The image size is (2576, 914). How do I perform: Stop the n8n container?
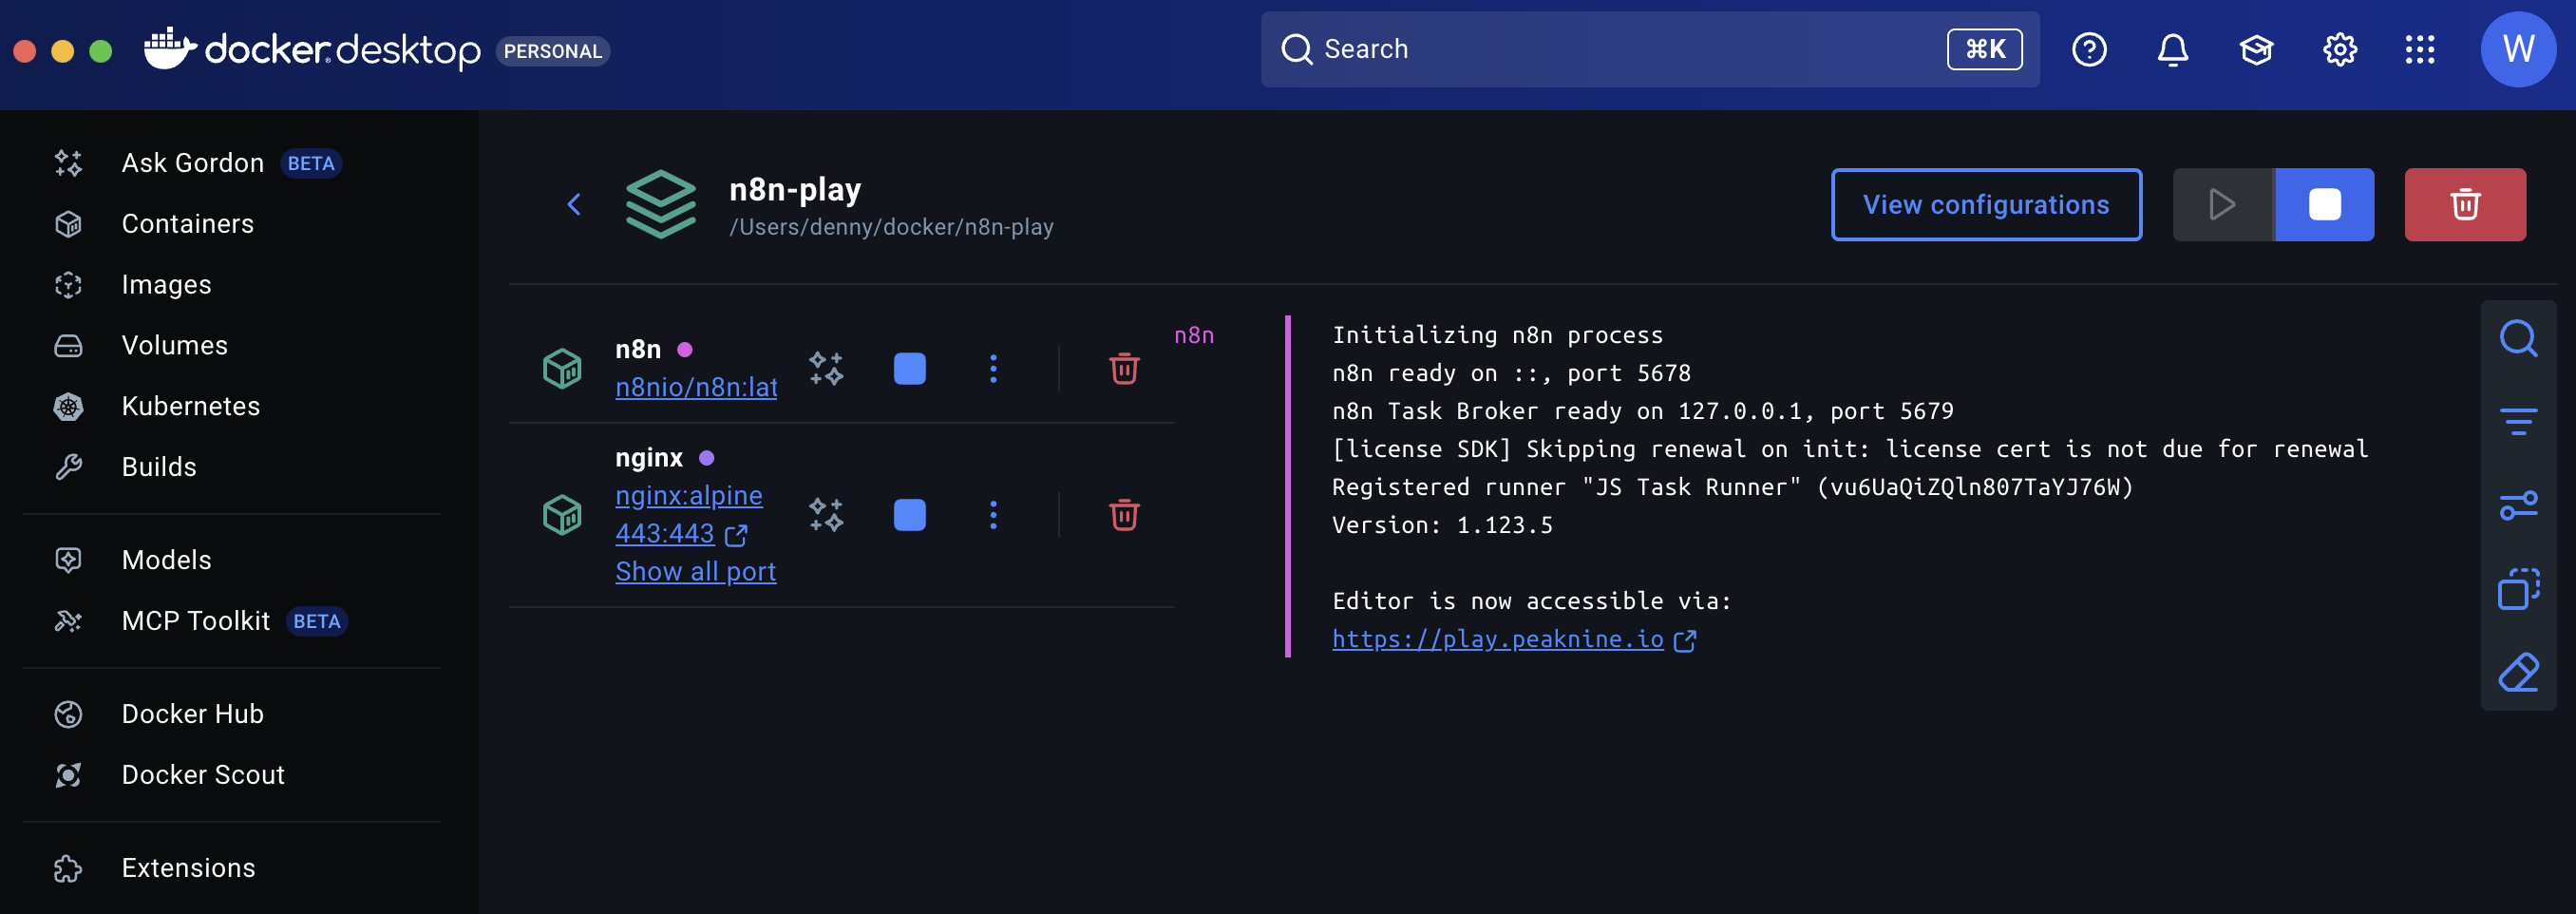tap(909, 368)
